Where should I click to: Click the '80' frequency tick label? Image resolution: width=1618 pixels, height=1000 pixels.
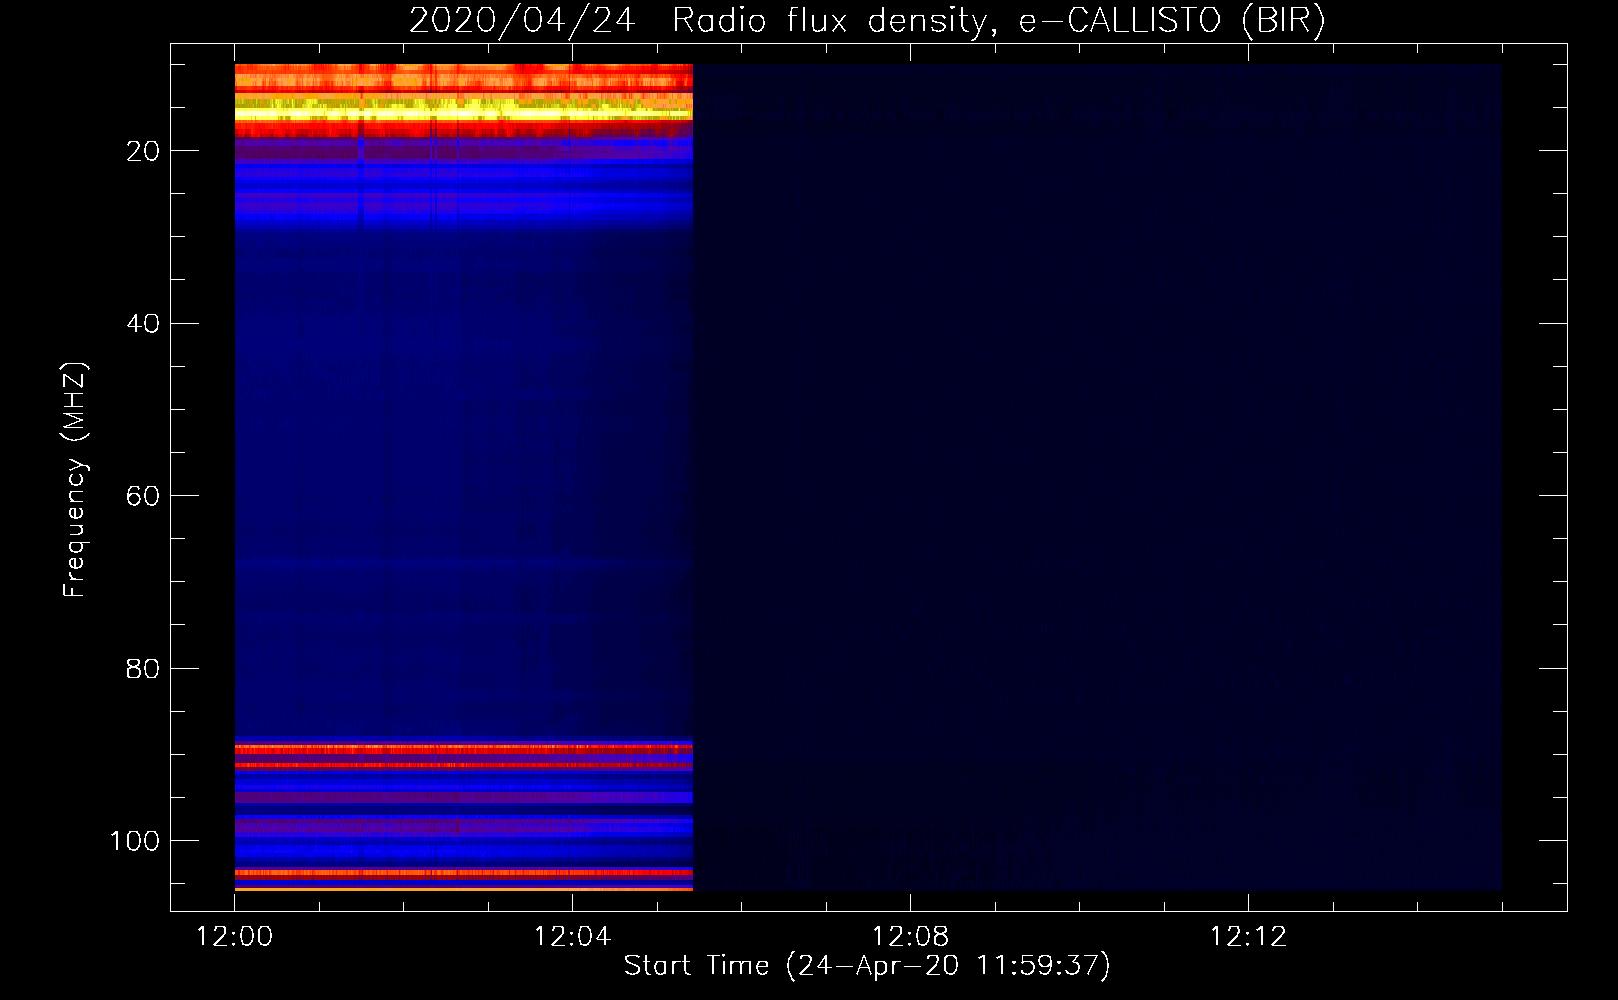tap(143, 669)
